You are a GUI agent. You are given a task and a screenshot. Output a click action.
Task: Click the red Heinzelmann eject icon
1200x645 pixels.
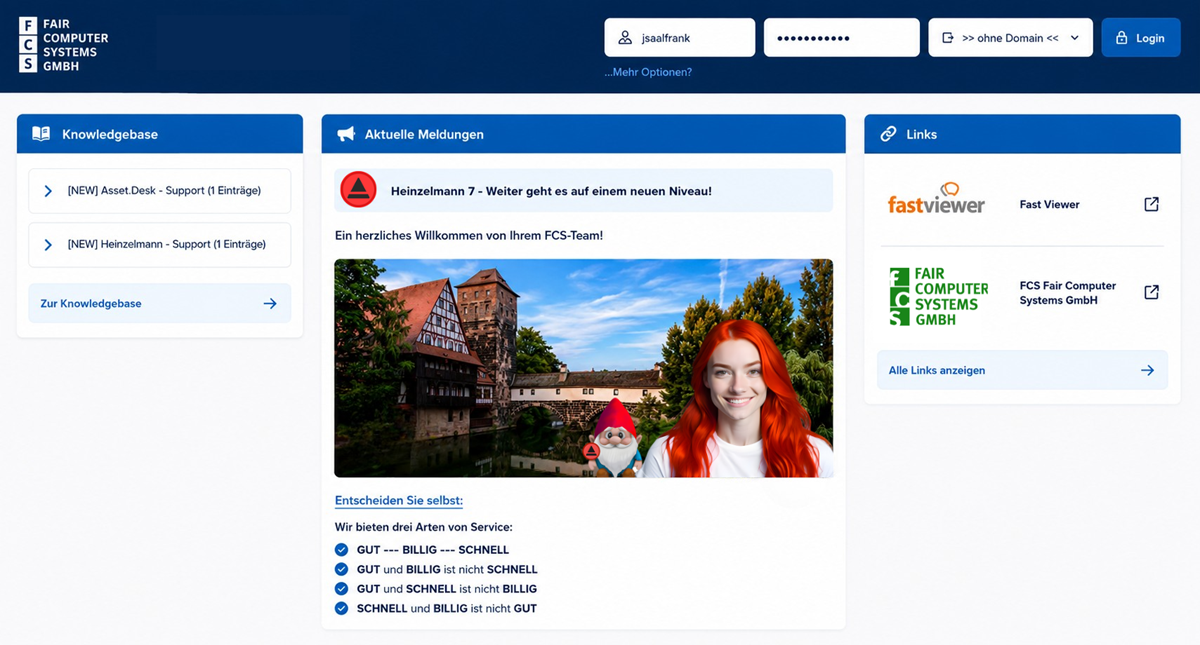[x=358, y=190]
